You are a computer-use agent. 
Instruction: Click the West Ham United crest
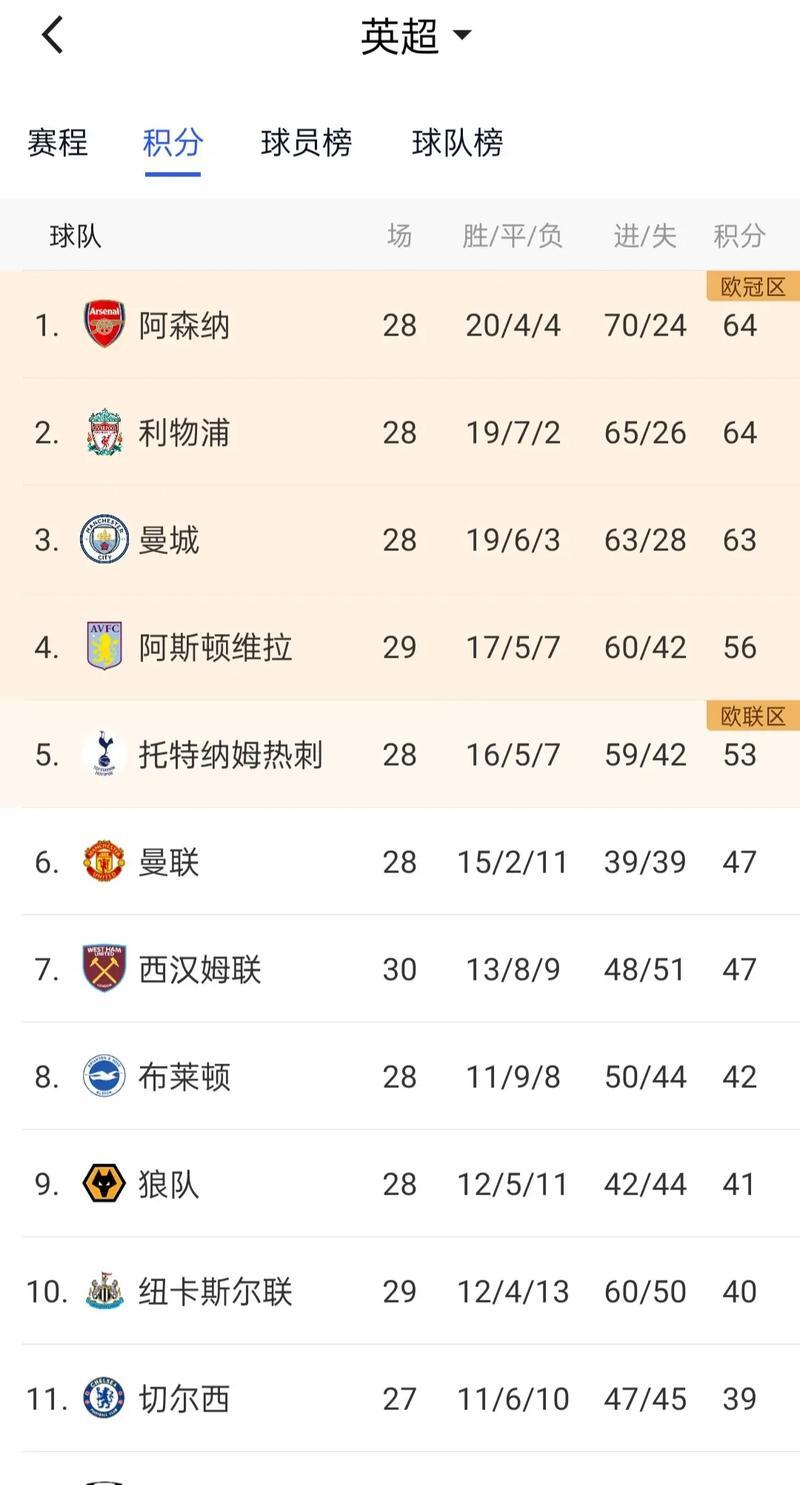(x=105, y=969)
